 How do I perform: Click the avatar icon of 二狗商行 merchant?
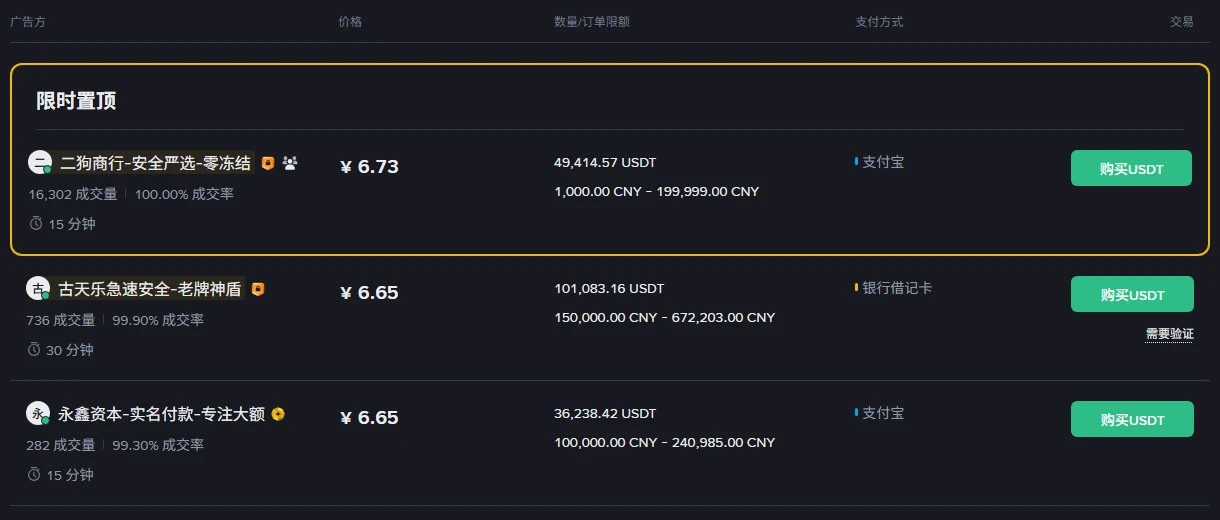click(39, 162)
